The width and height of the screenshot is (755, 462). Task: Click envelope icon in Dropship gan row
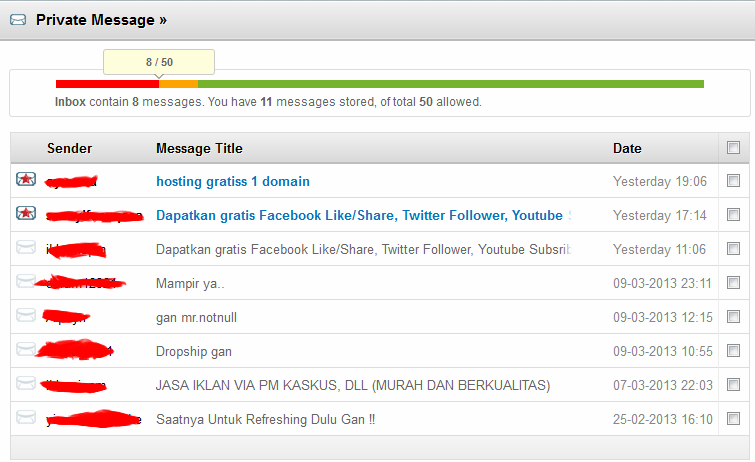pos(26,349)
